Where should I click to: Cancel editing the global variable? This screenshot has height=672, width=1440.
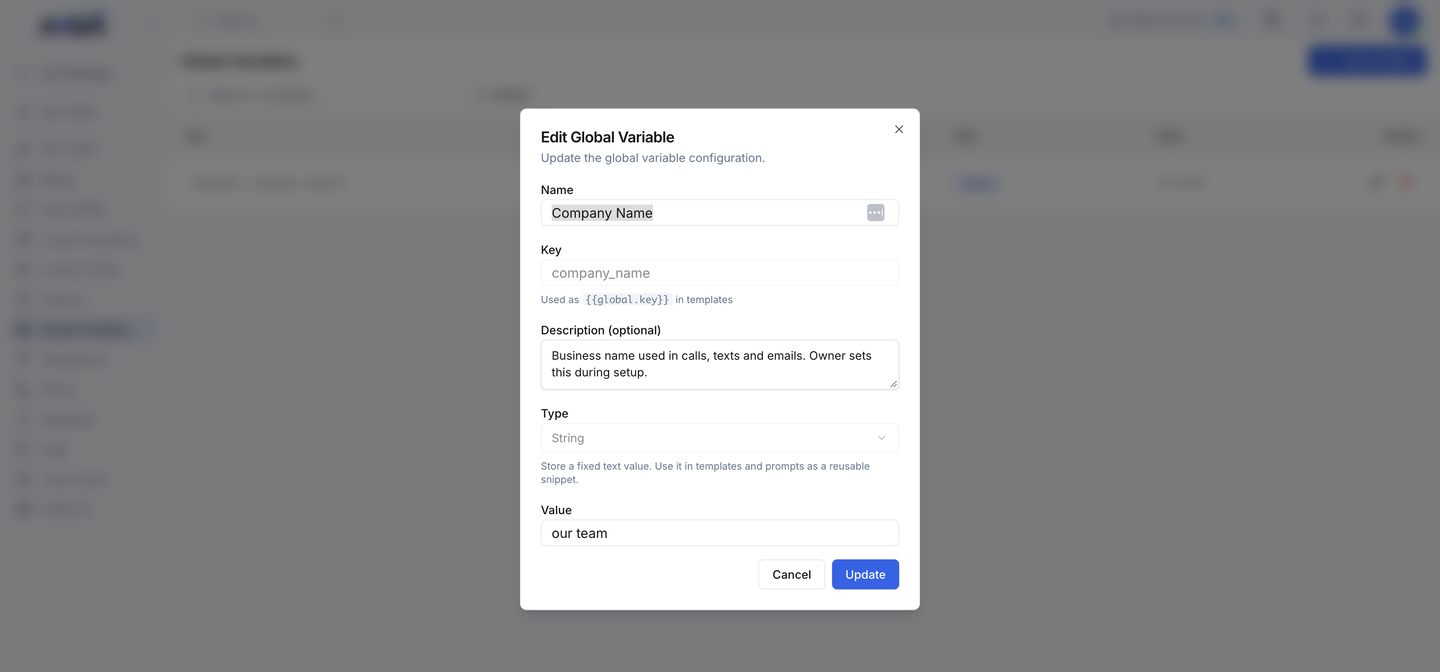[x=791, y=574]
